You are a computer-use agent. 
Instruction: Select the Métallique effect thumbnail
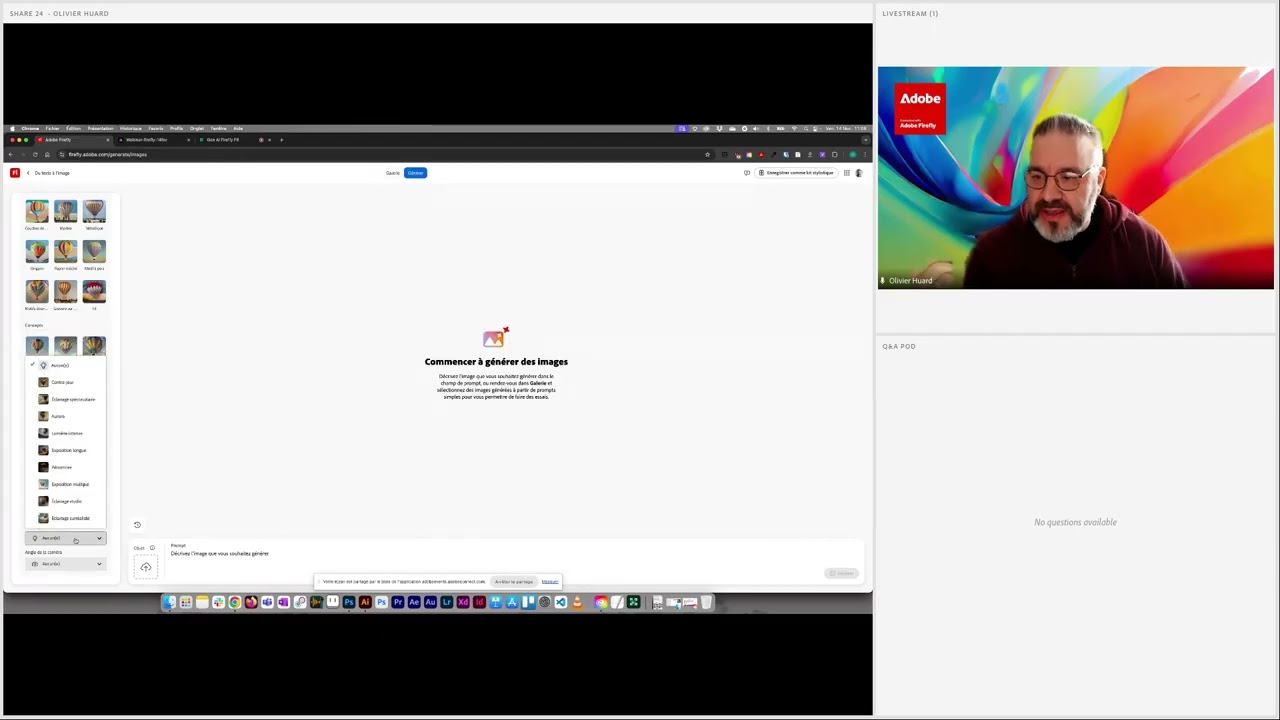point(94,211)
